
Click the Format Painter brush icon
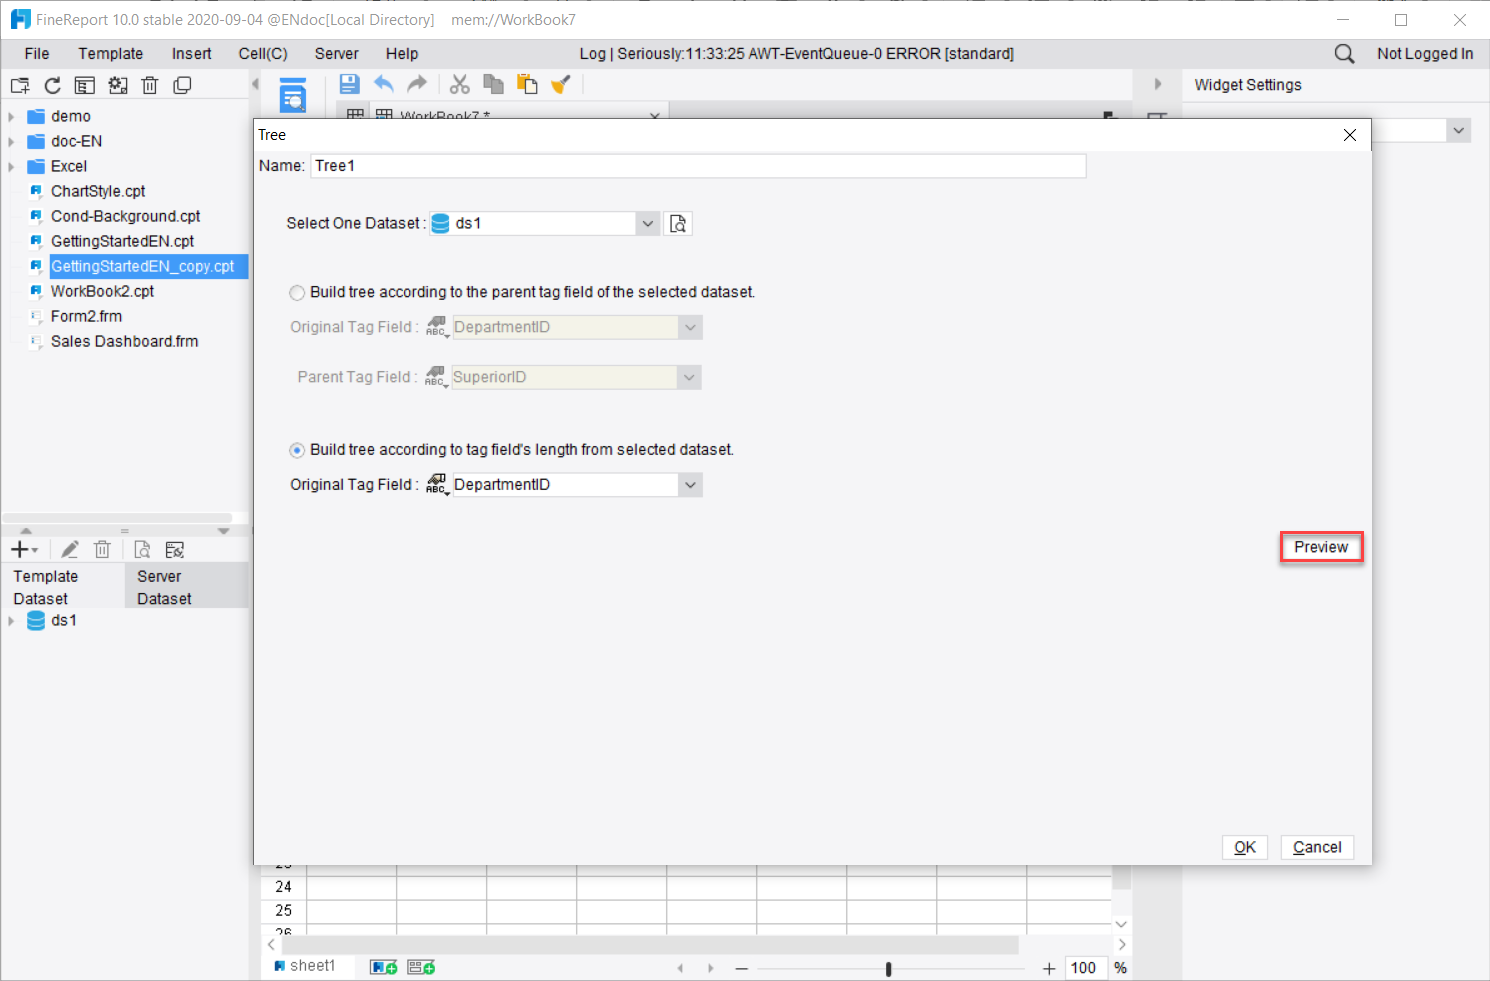[x=561, y=84]
